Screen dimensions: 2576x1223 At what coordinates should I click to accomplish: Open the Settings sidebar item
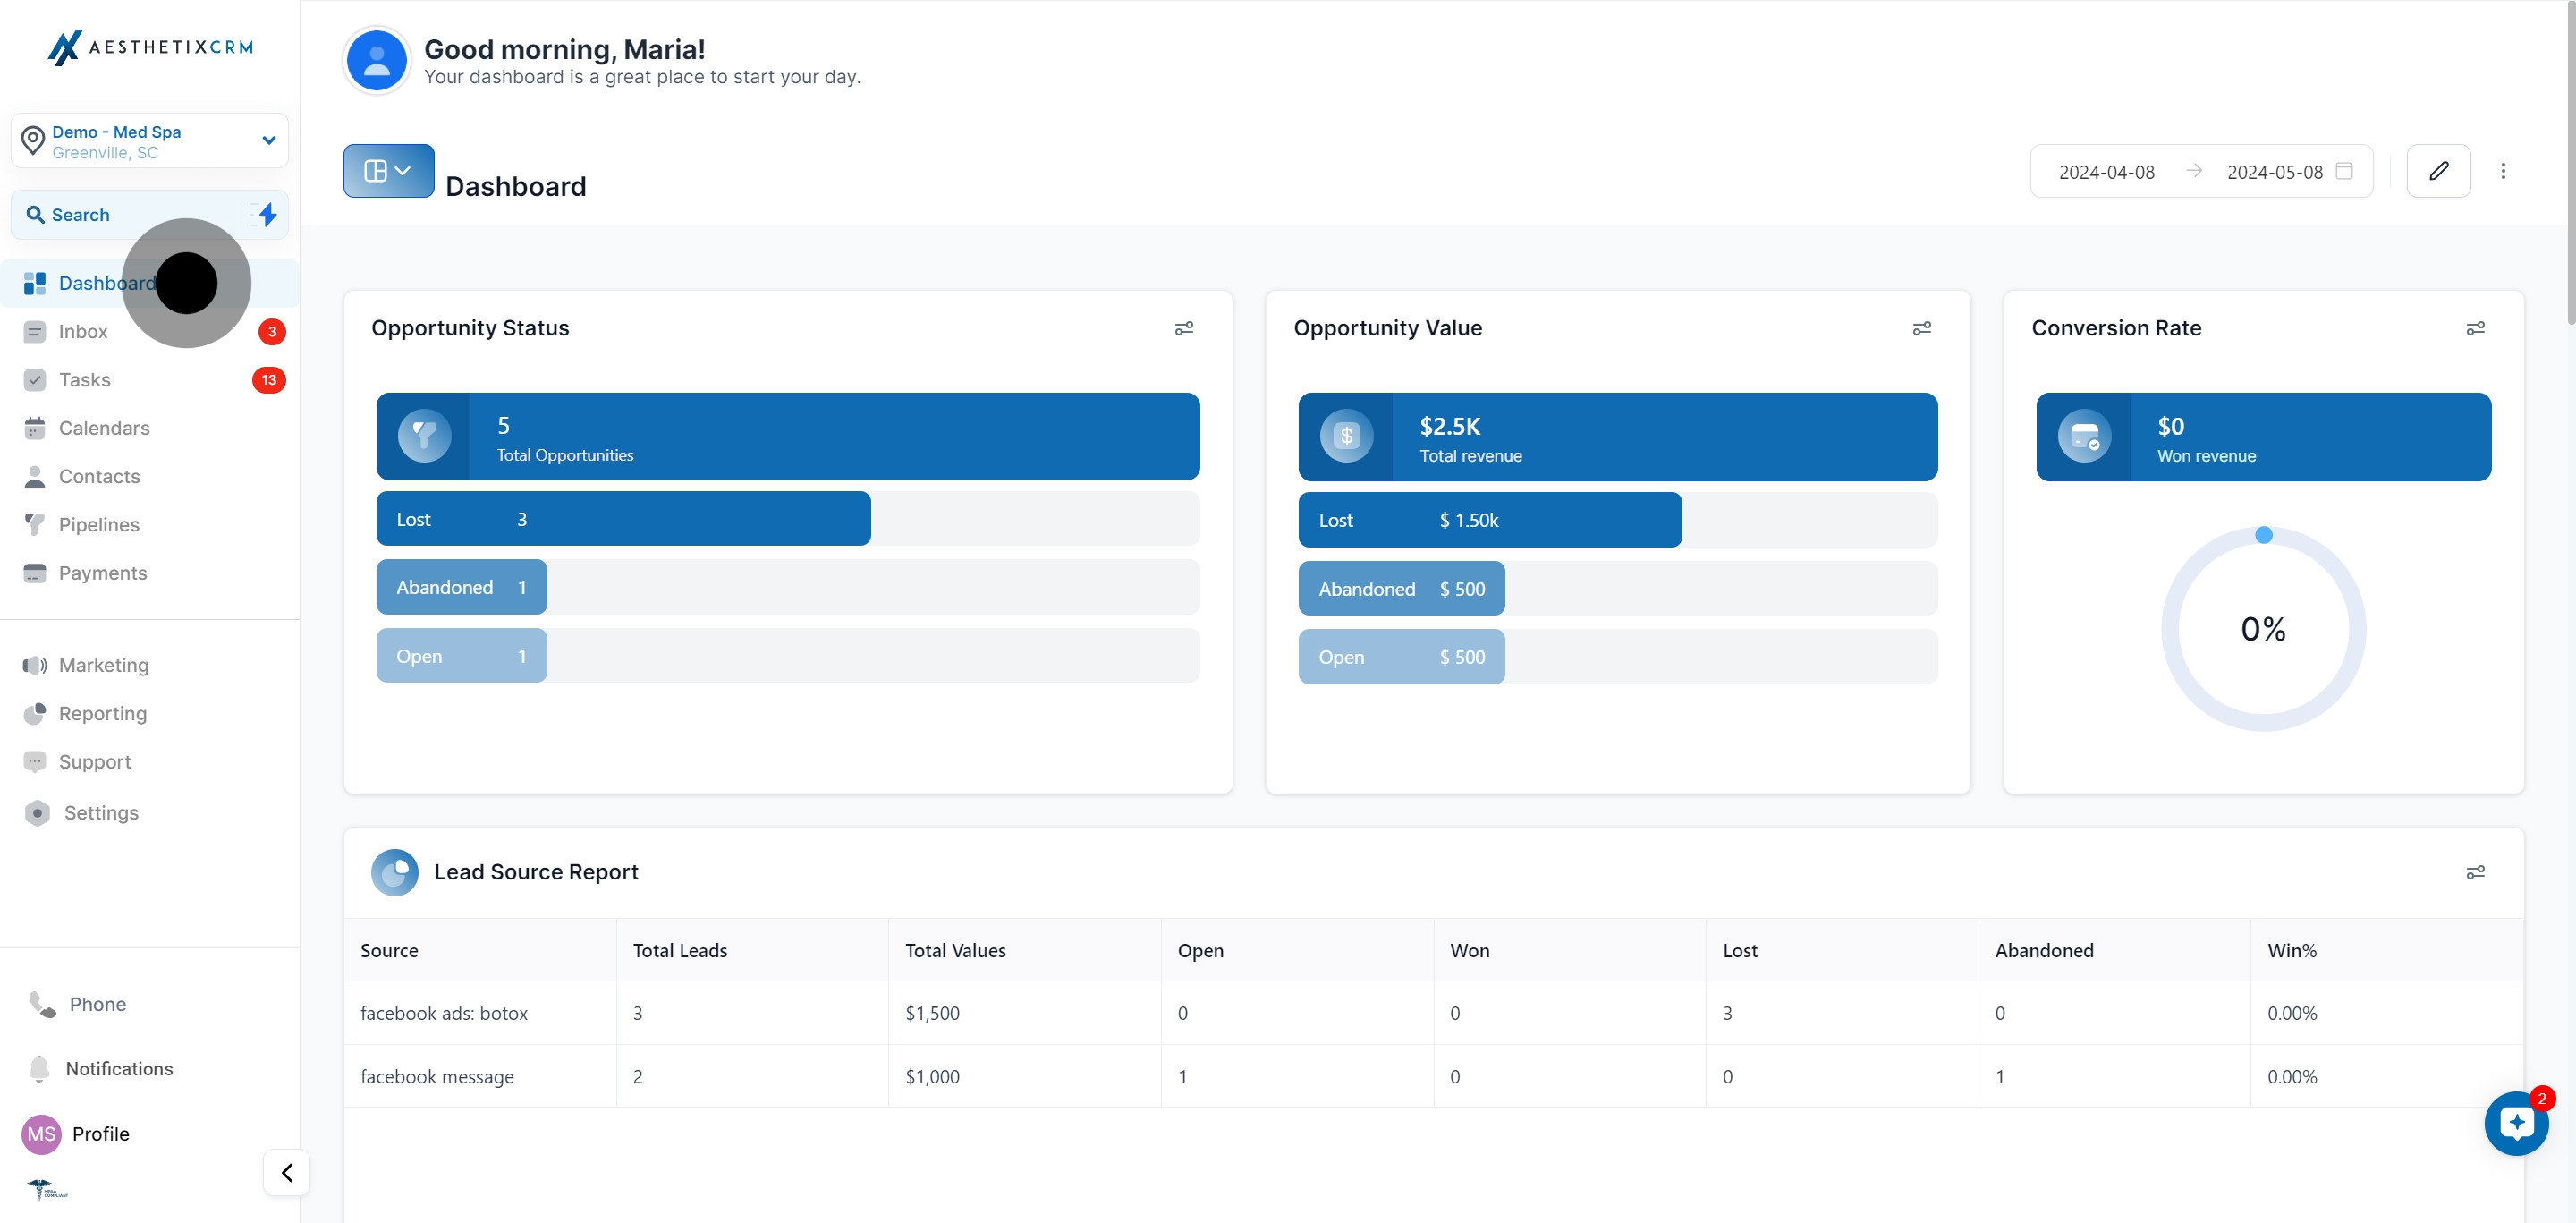(100, 812)
